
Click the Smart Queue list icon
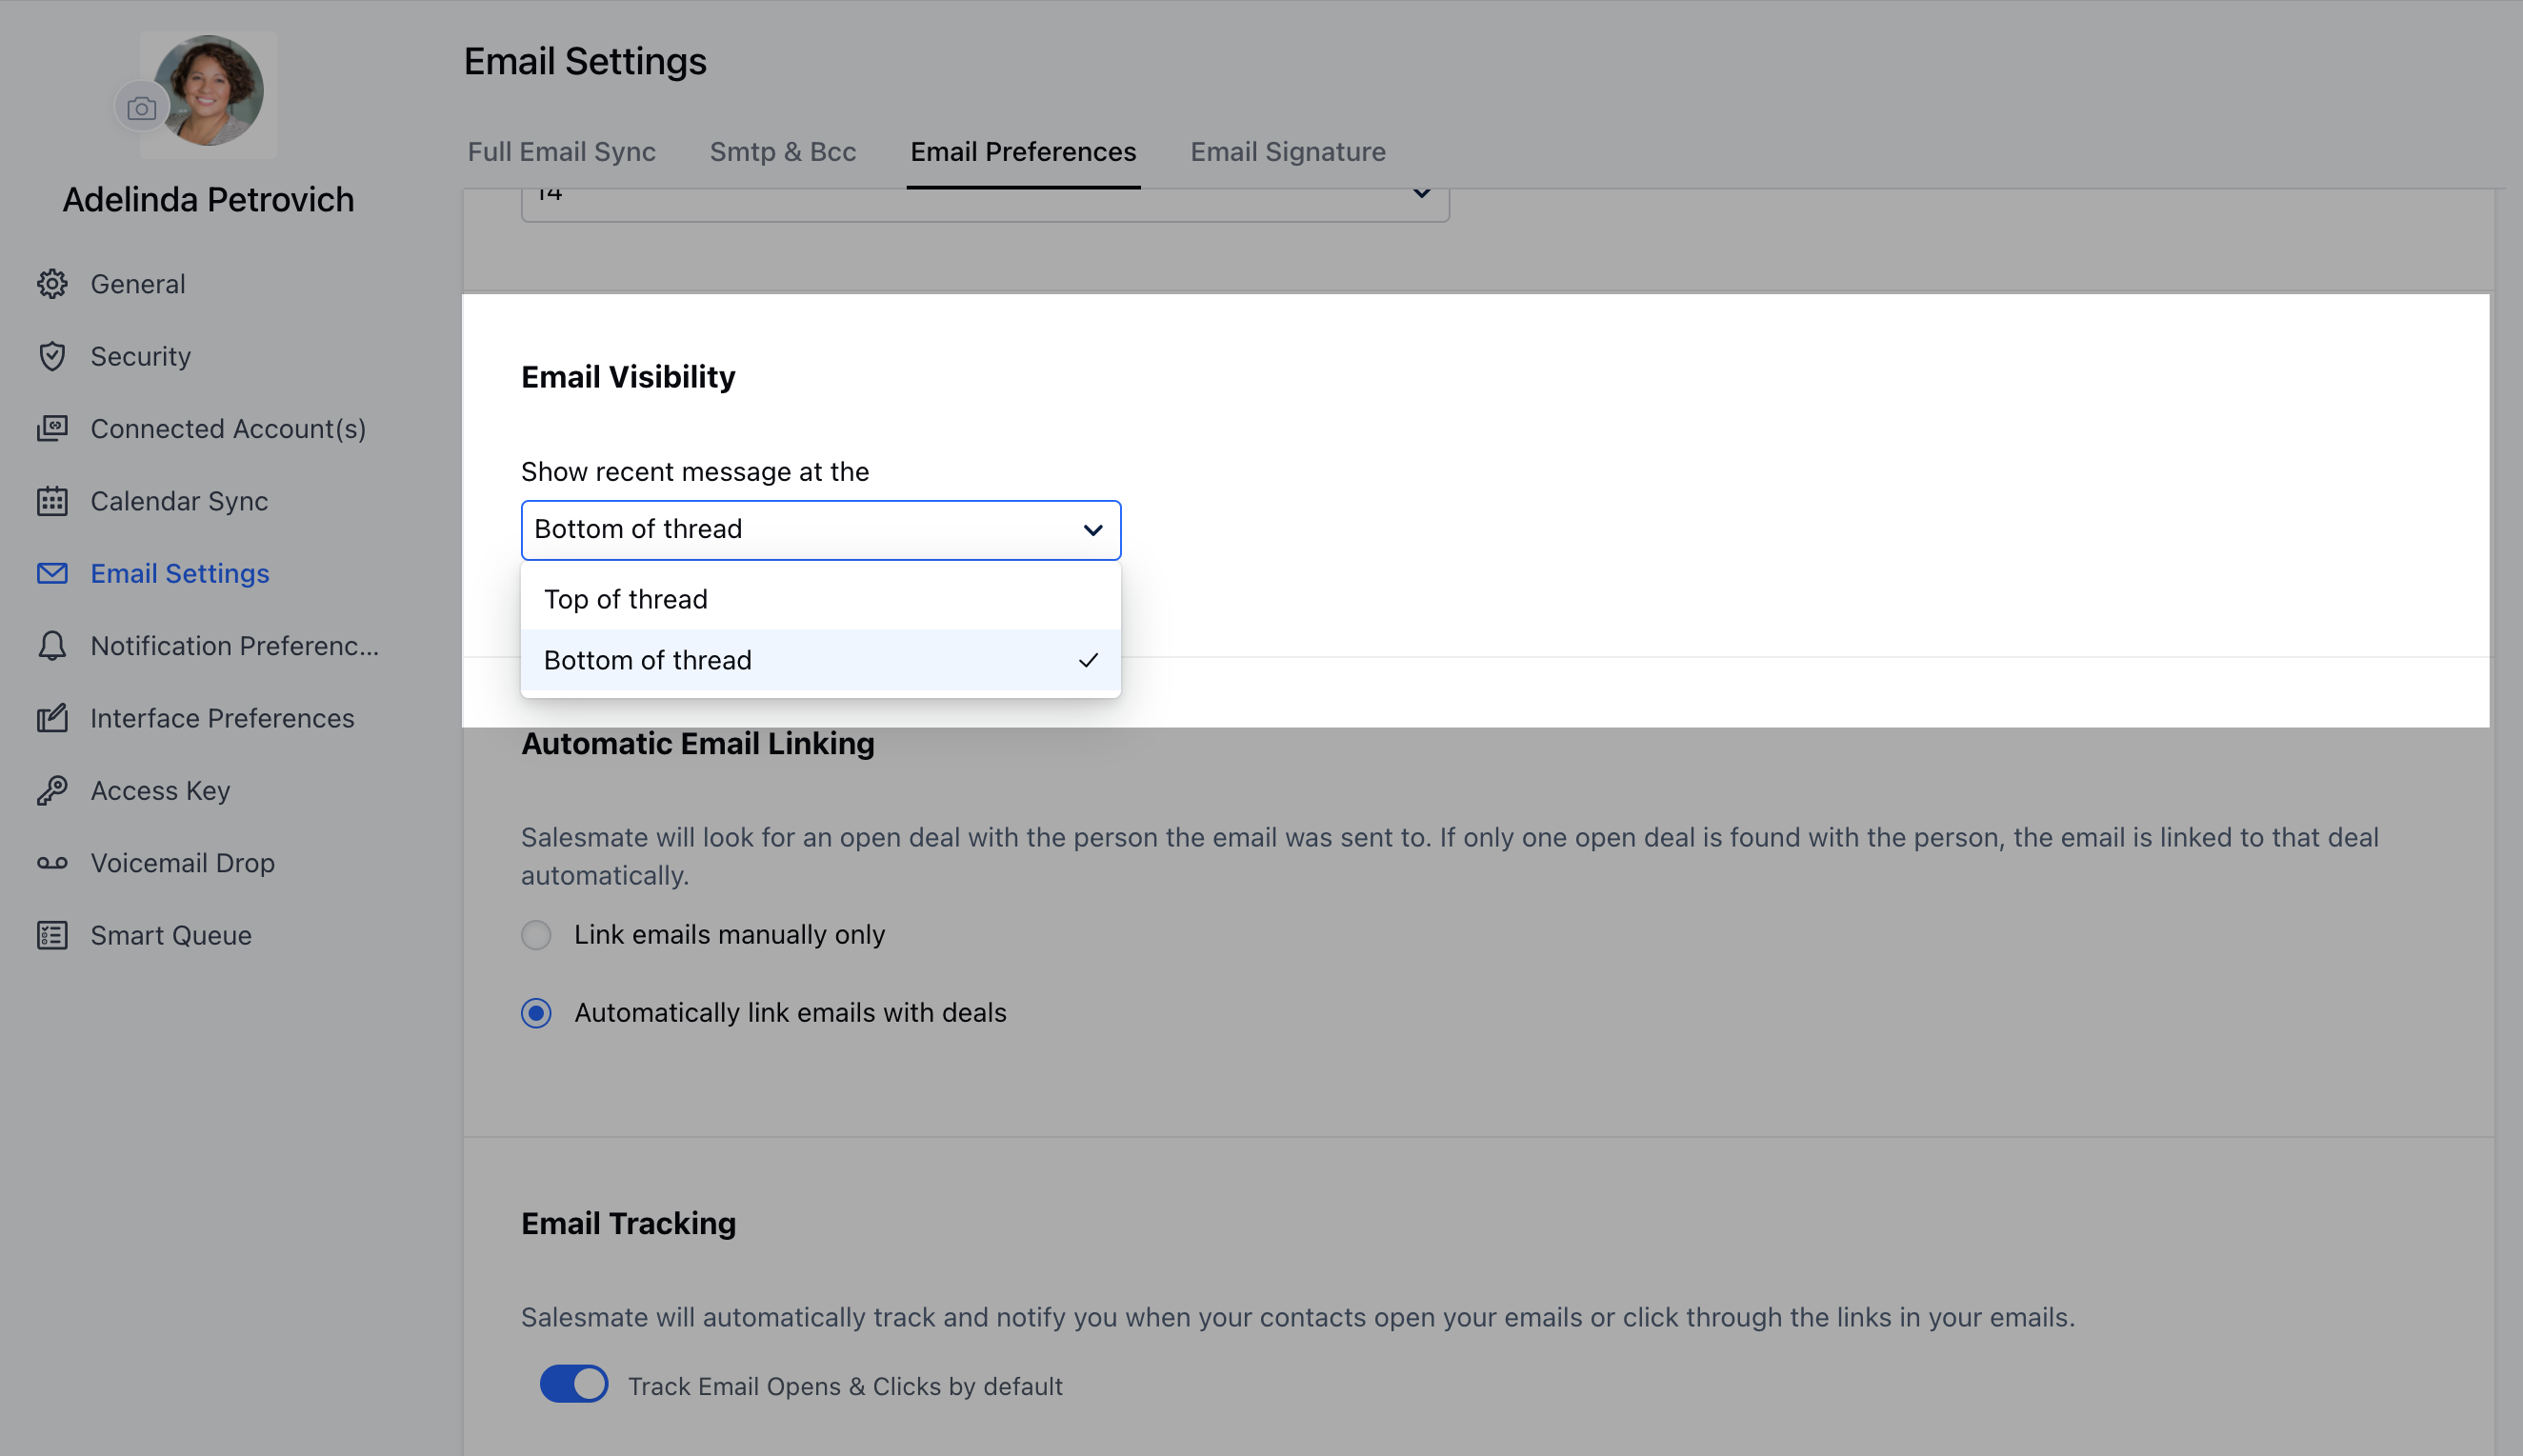[52, 935]
